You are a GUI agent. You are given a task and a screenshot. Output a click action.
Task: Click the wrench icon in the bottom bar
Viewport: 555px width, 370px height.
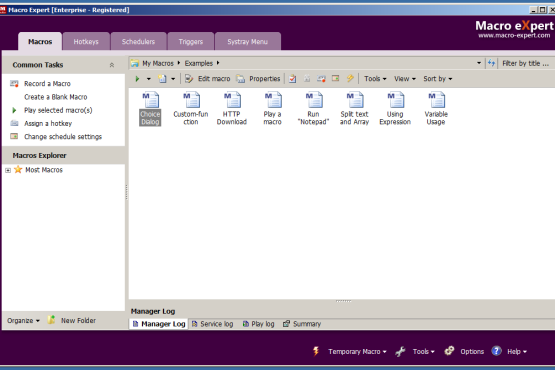click(401, 351)
